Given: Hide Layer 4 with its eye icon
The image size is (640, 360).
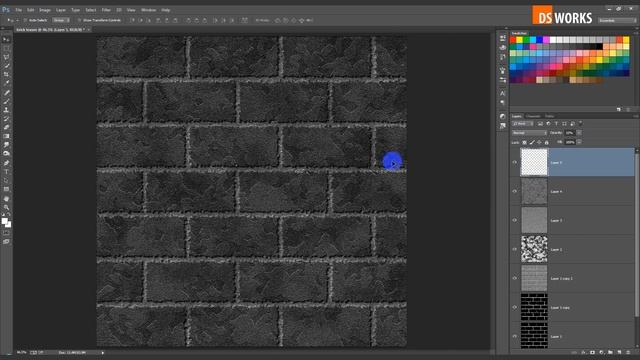Looking at the screenshot, I should [x=515, y=191].
